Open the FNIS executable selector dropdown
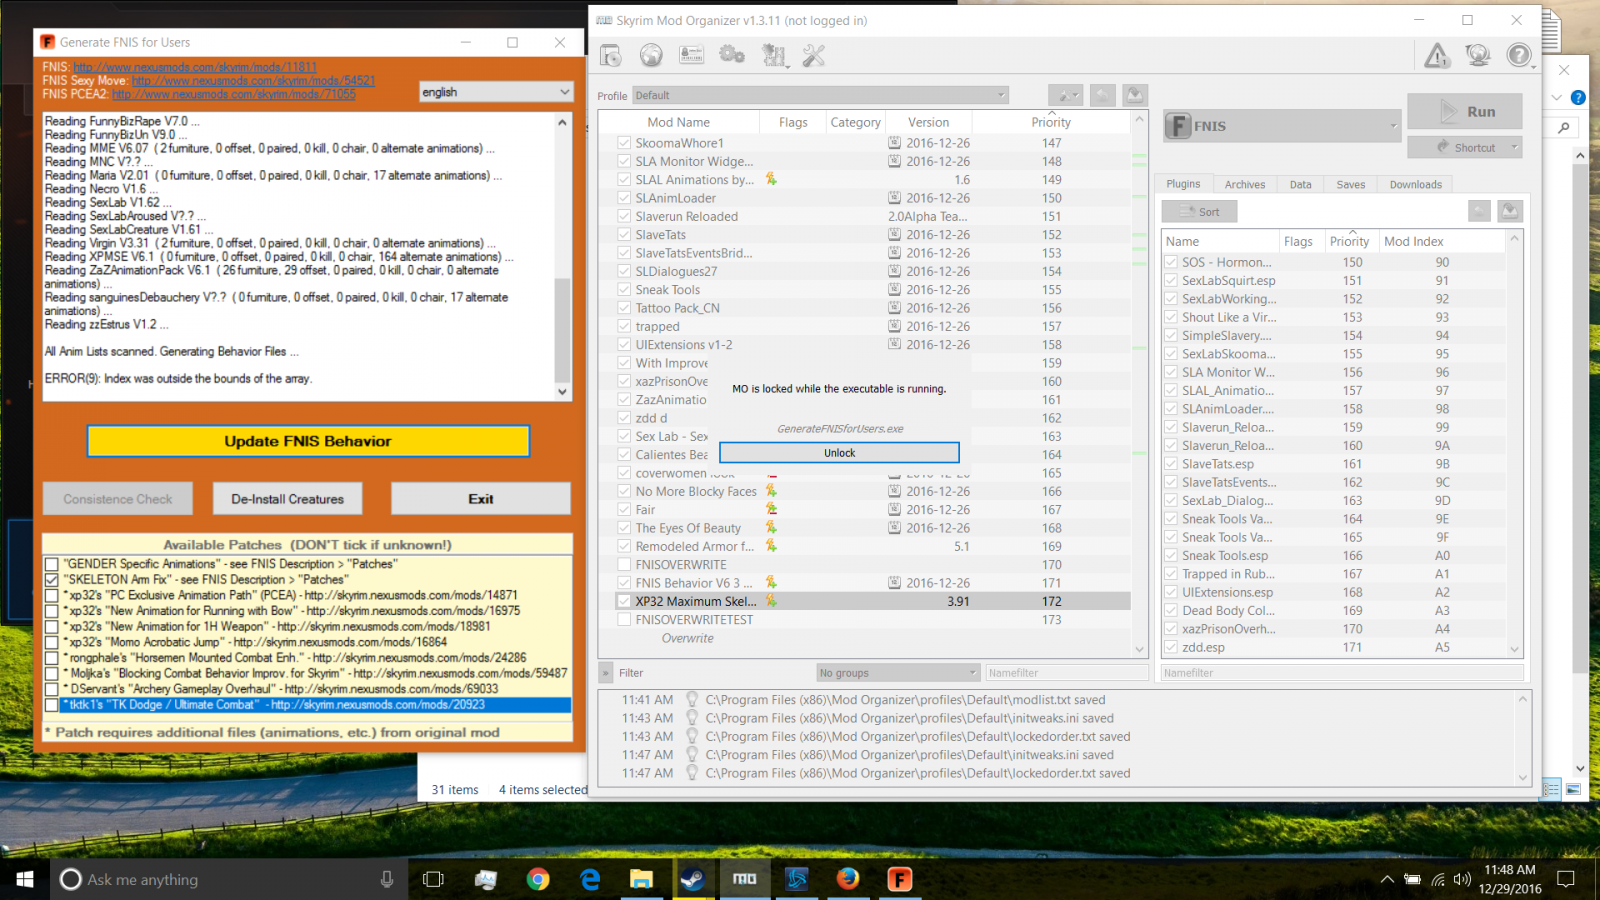The width and height of the screenshot is (1600, 900). pos(1281,126)
